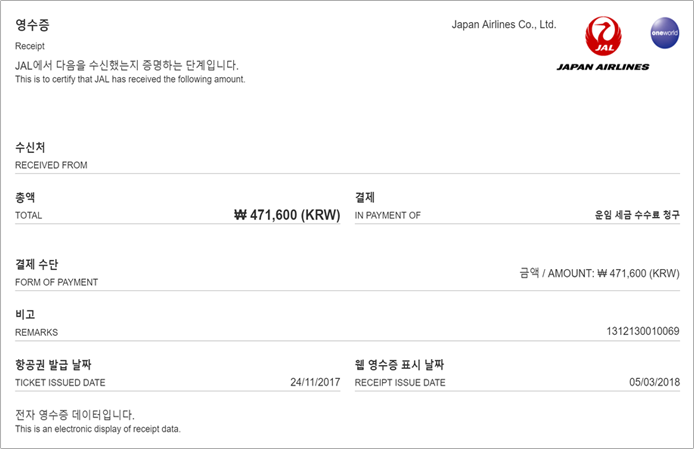Viewport: 694px width, 449px height.
Task: Click the 총액 TOTAL label
Action: [26, 198]
